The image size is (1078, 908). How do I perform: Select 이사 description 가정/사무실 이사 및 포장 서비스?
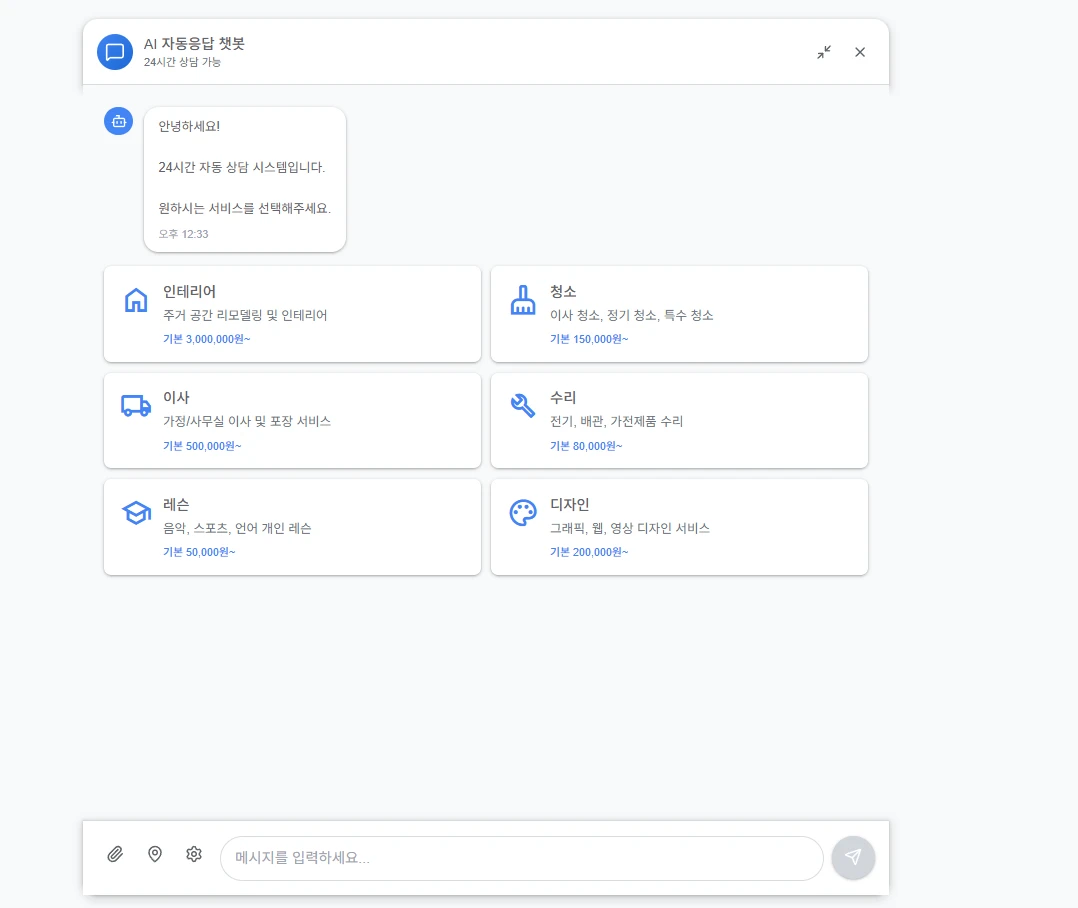coord(247,421)
